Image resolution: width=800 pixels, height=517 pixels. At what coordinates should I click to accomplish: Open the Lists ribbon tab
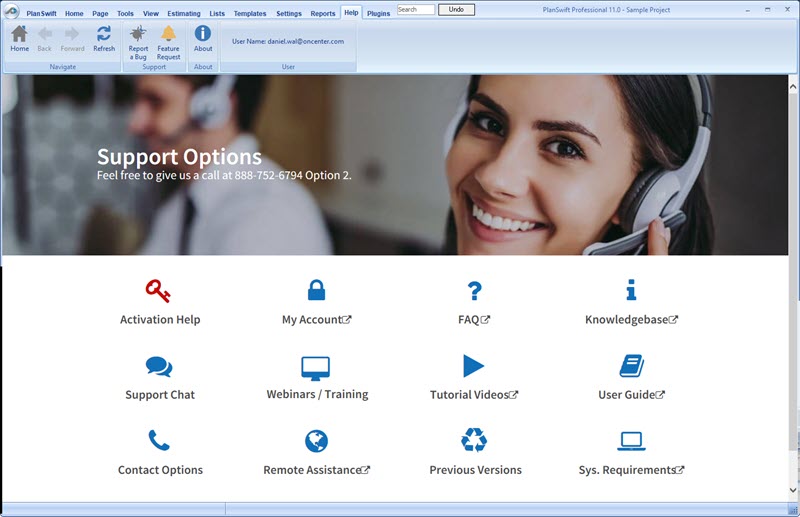point(217,14)
